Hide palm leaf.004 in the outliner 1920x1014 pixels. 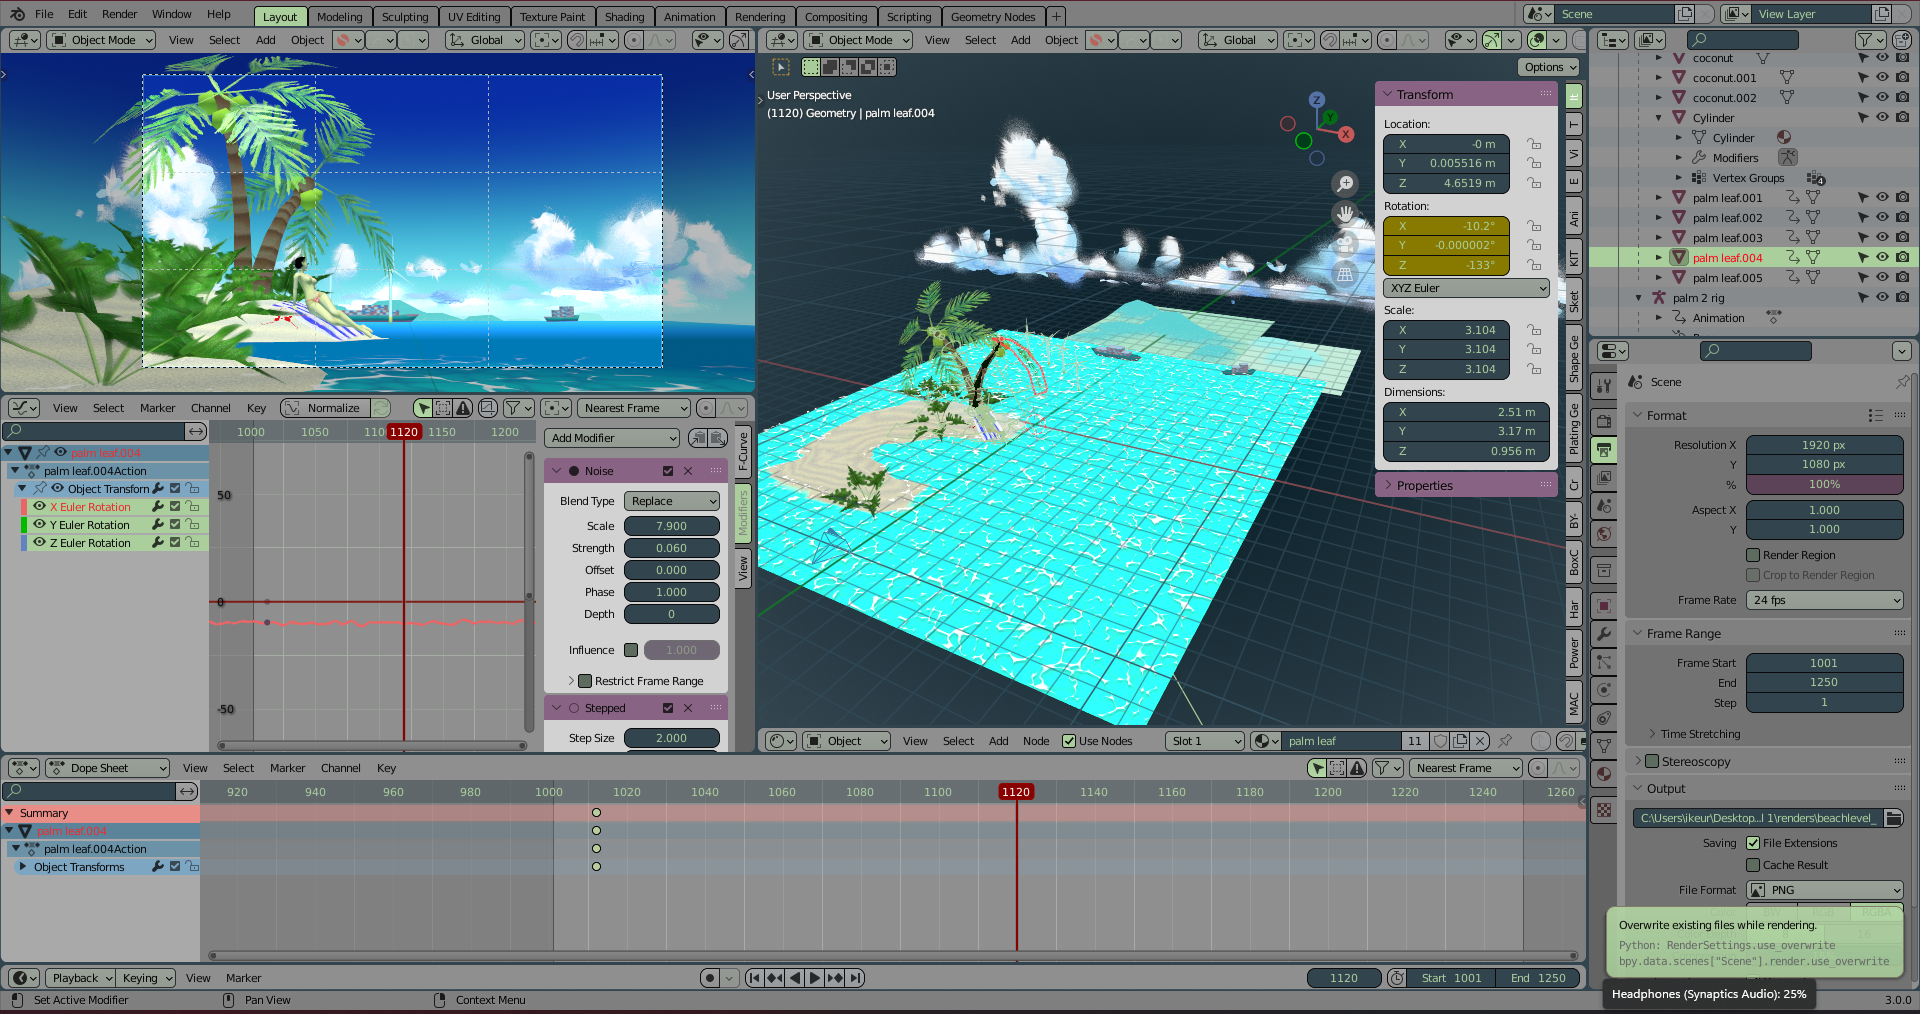(x=1882, y=258)
